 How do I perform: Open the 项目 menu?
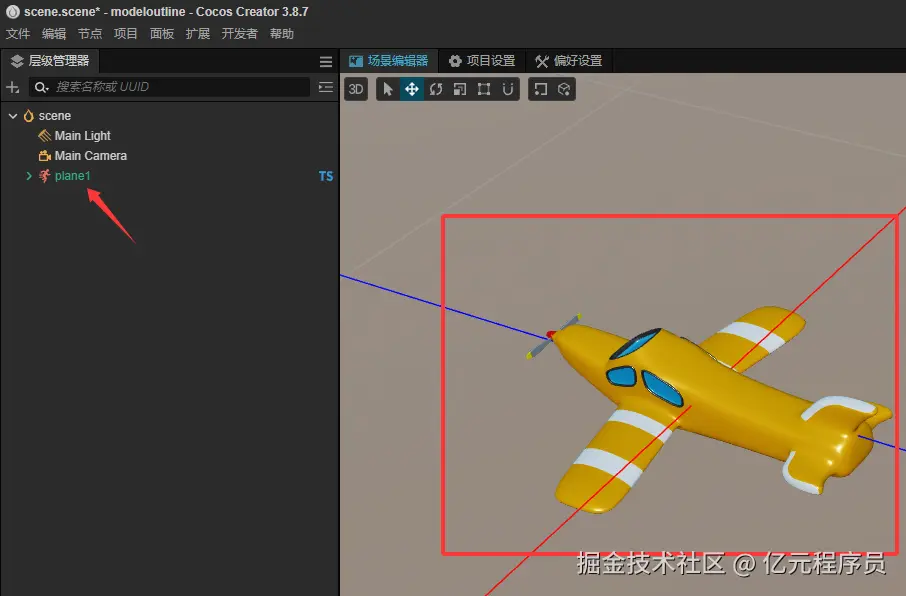[125, 34]
